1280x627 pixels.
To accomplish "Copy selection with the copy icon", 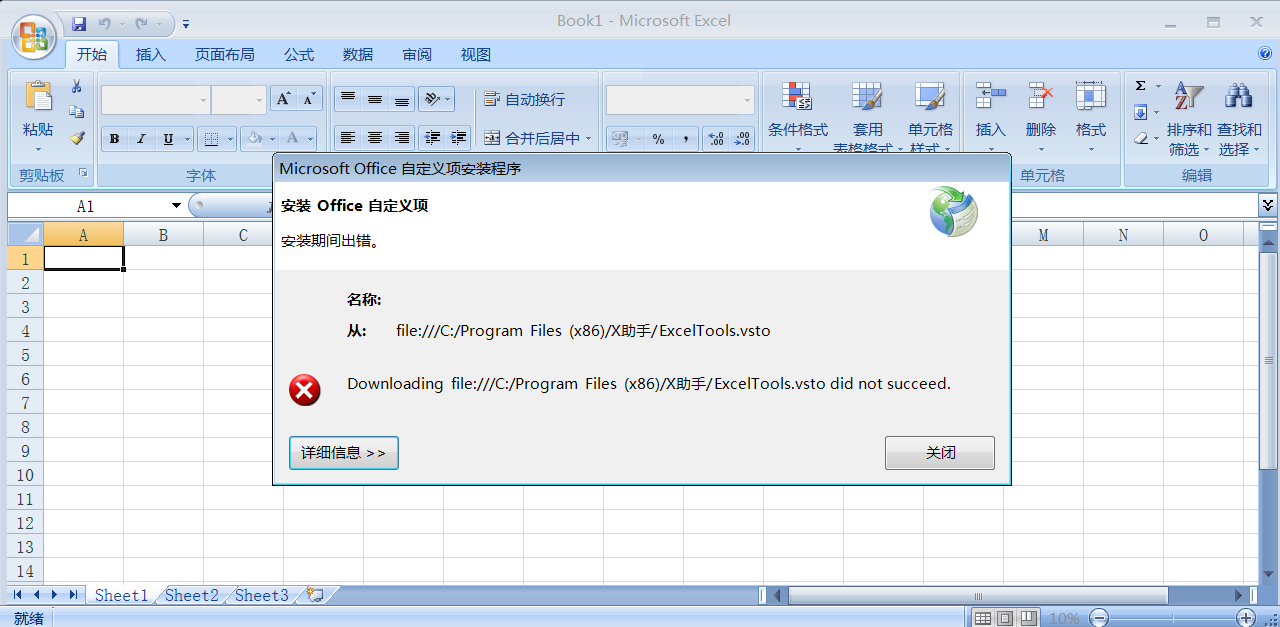I will 77,112.
